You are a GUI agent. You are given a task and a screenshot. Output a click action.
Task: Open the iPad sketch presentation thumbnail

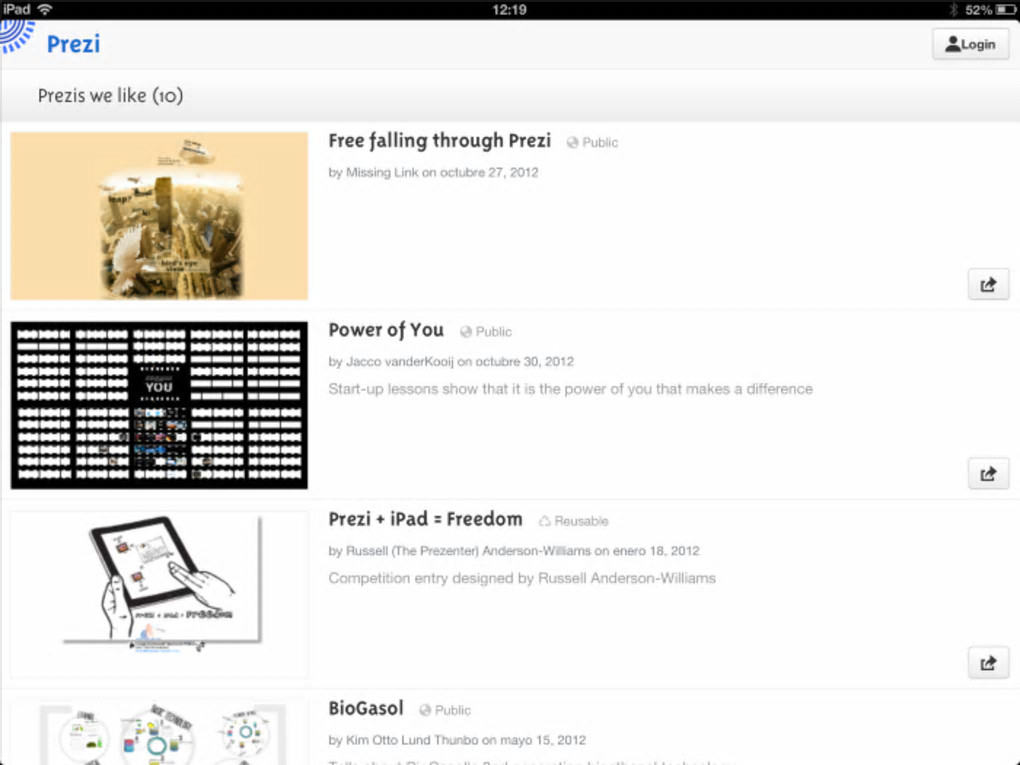coord(159,595)
